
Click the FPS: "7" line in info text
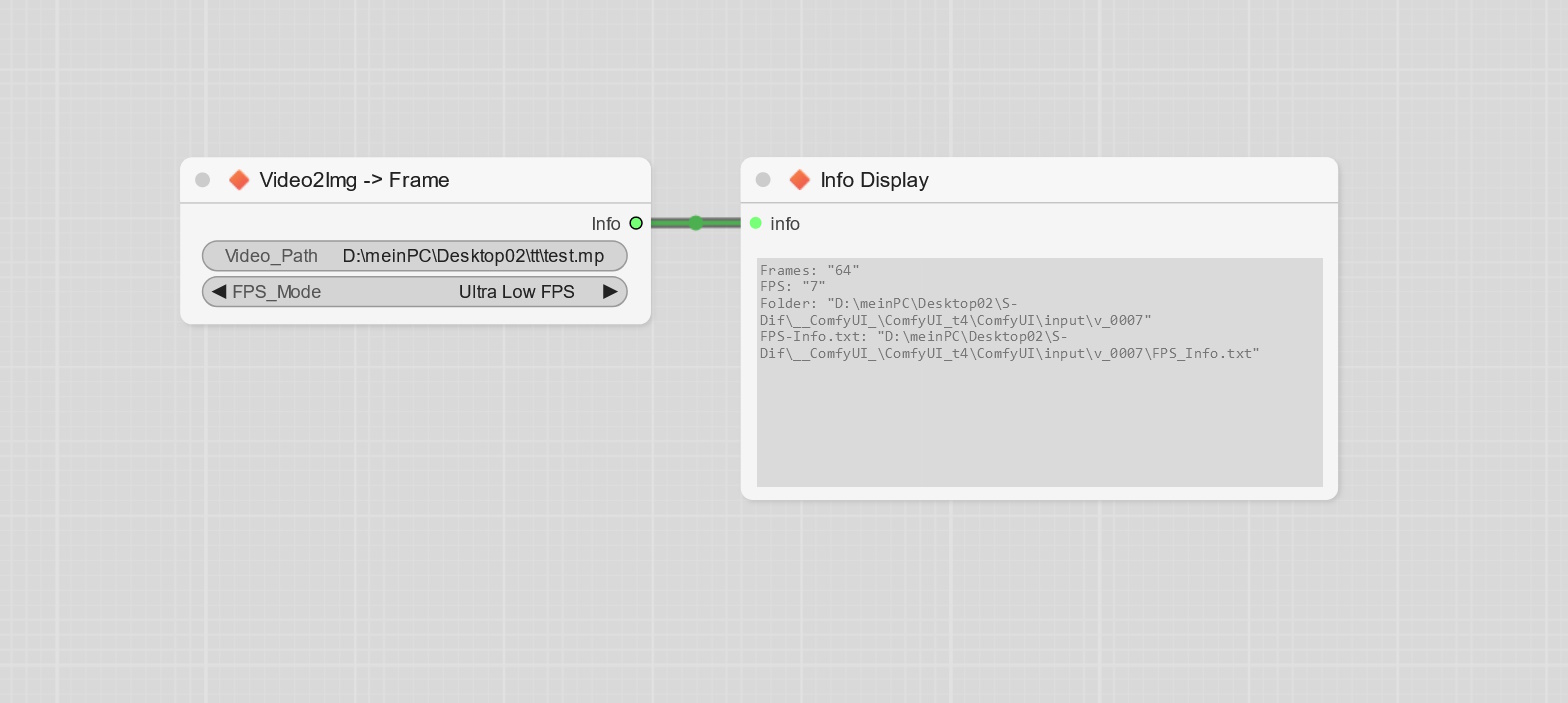point(792,286)
